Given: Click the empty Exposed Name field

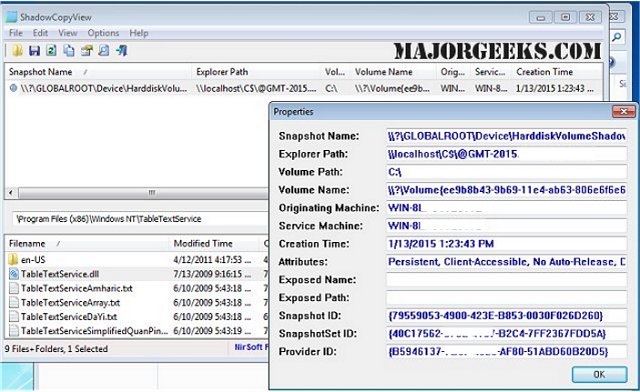Looking at the screenshot, I should [507, 280].
